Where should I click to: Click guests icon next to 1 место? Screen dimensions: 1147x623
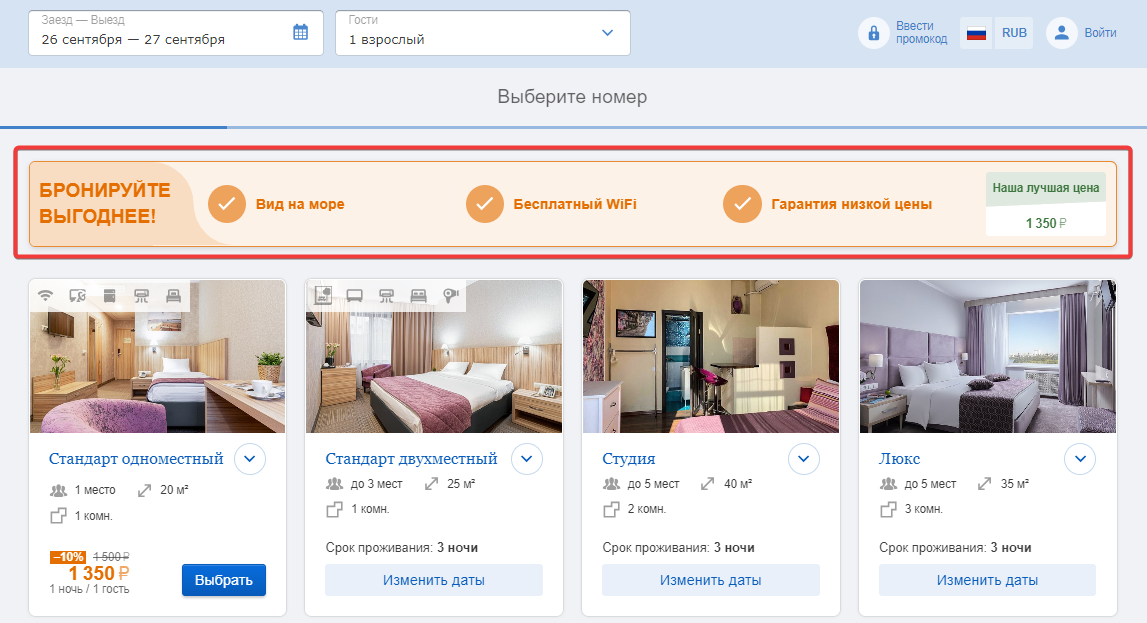59,490
